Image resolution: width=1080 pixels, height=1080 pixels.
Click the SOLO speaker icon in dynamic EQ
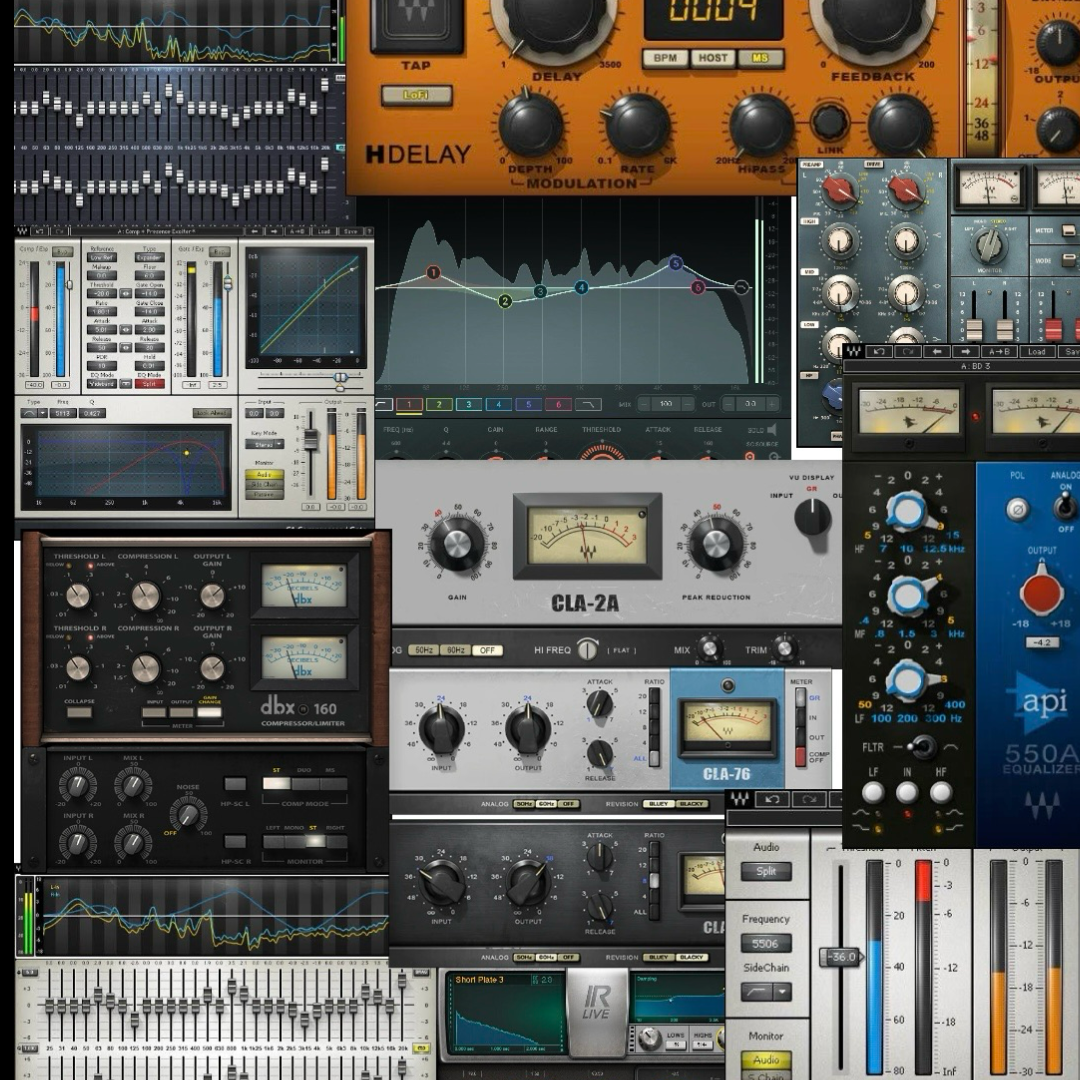coord(771,430)
